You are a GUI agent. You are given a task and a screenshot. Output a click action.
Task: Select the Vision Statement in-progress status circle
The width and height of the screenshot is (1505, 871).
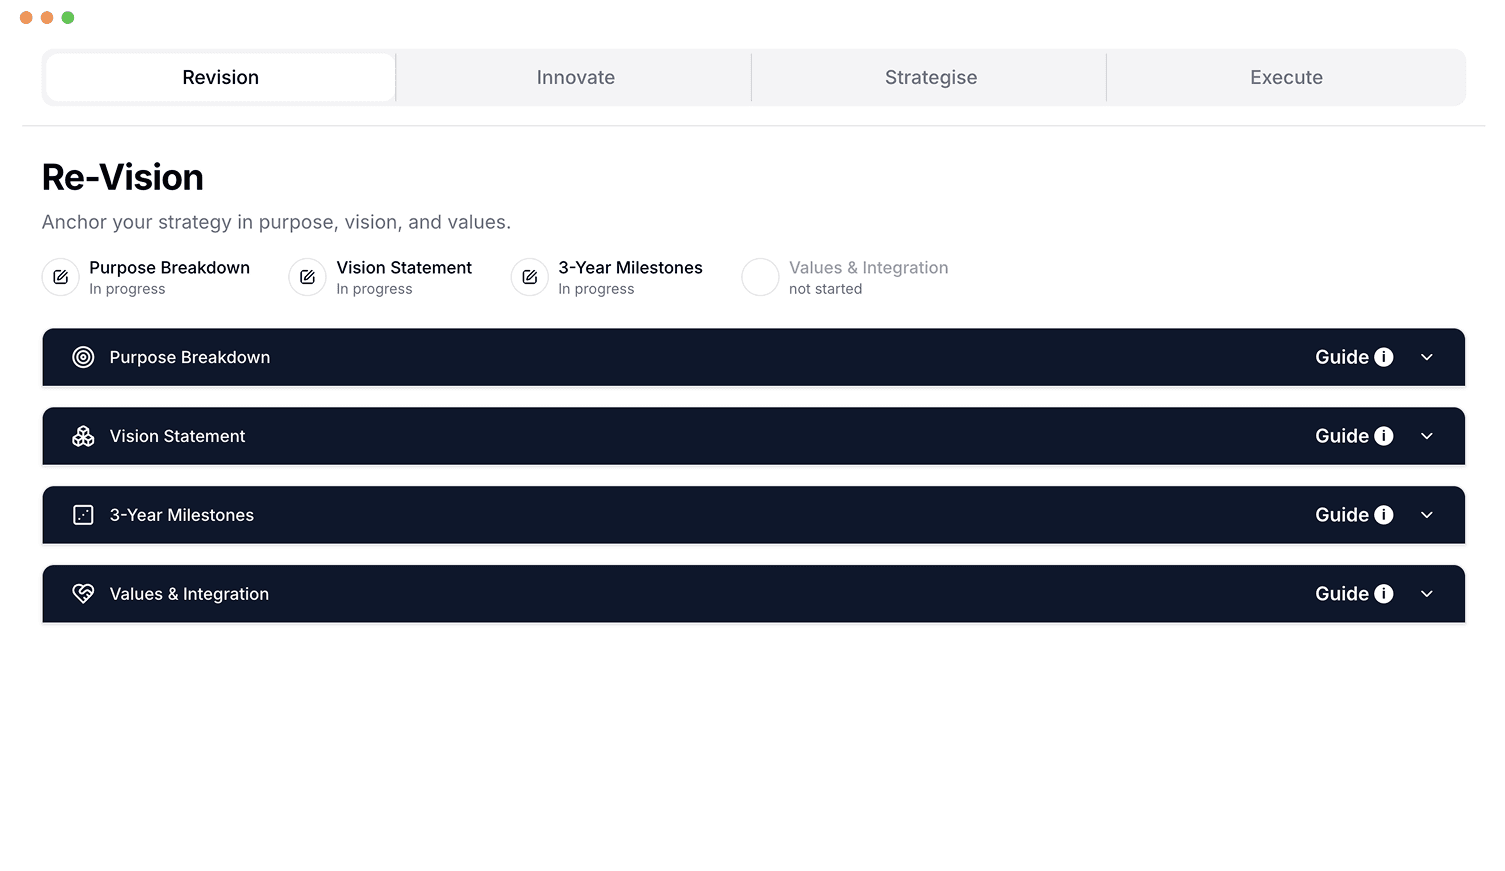pyautogui.click(x=307, y=277)
